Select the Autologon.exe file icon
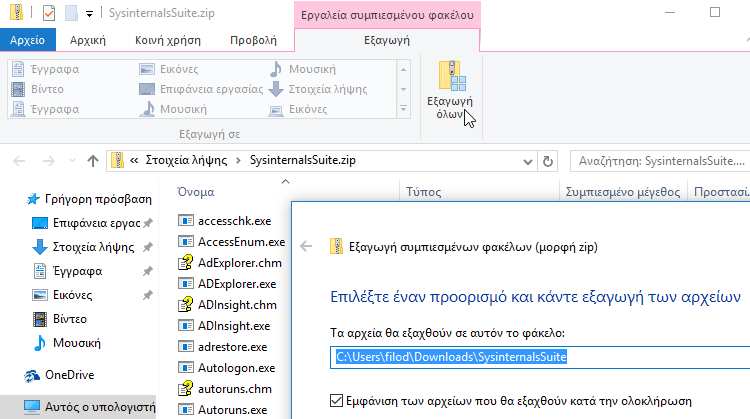 (186, 368)
